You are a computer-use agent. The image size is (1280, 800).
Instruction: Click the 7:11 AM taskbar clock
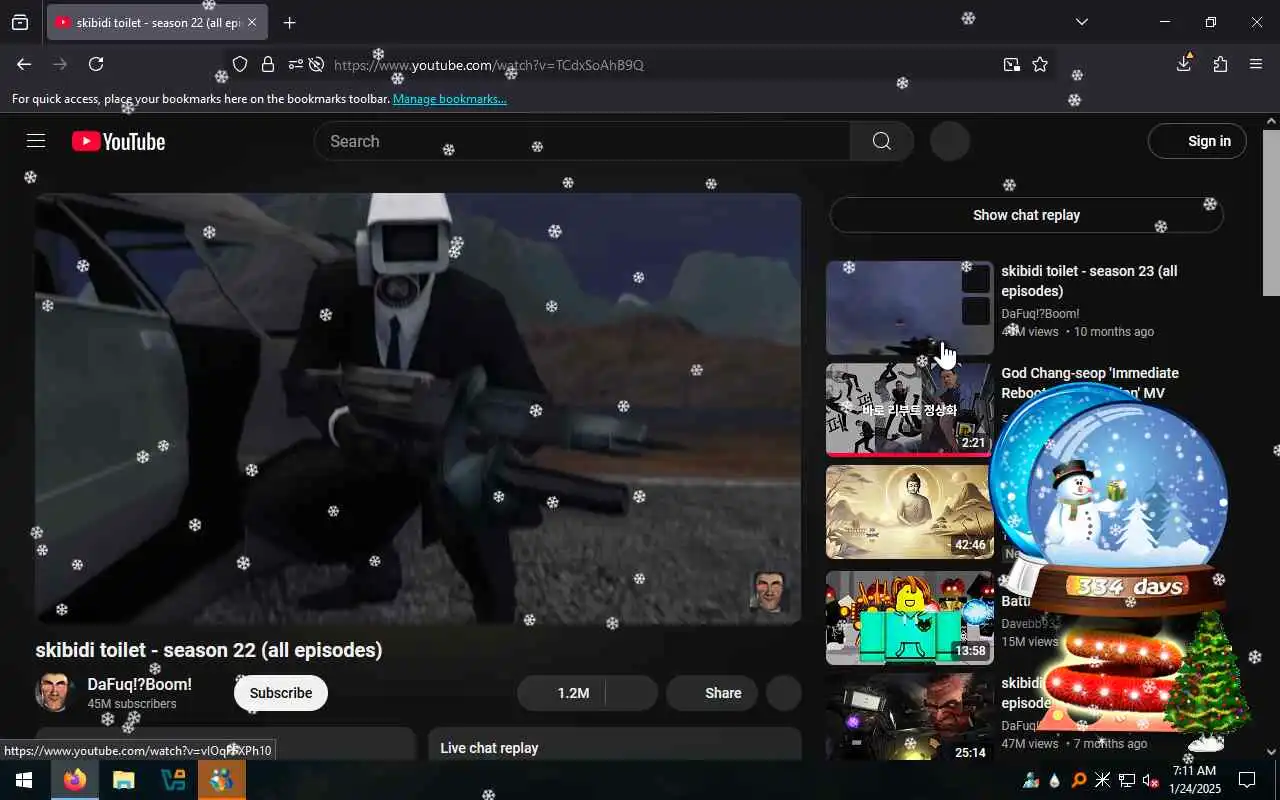point(1194,780)
